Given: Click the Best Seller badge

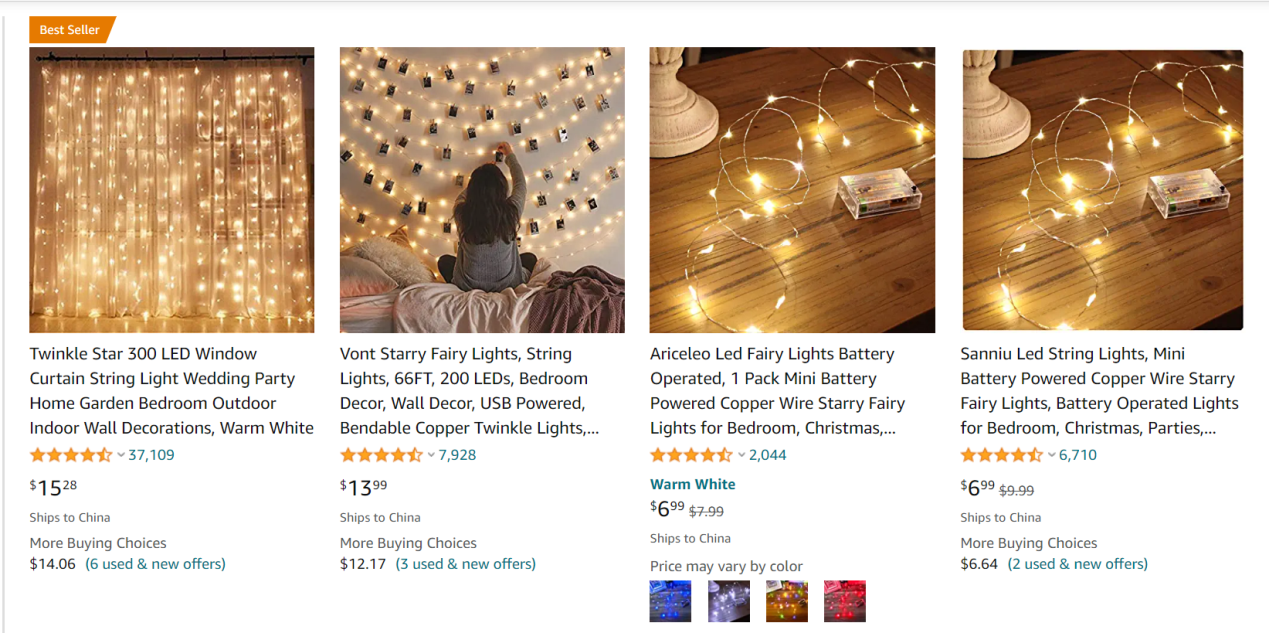Looking at the screenshot, I should tap(72, 30).
